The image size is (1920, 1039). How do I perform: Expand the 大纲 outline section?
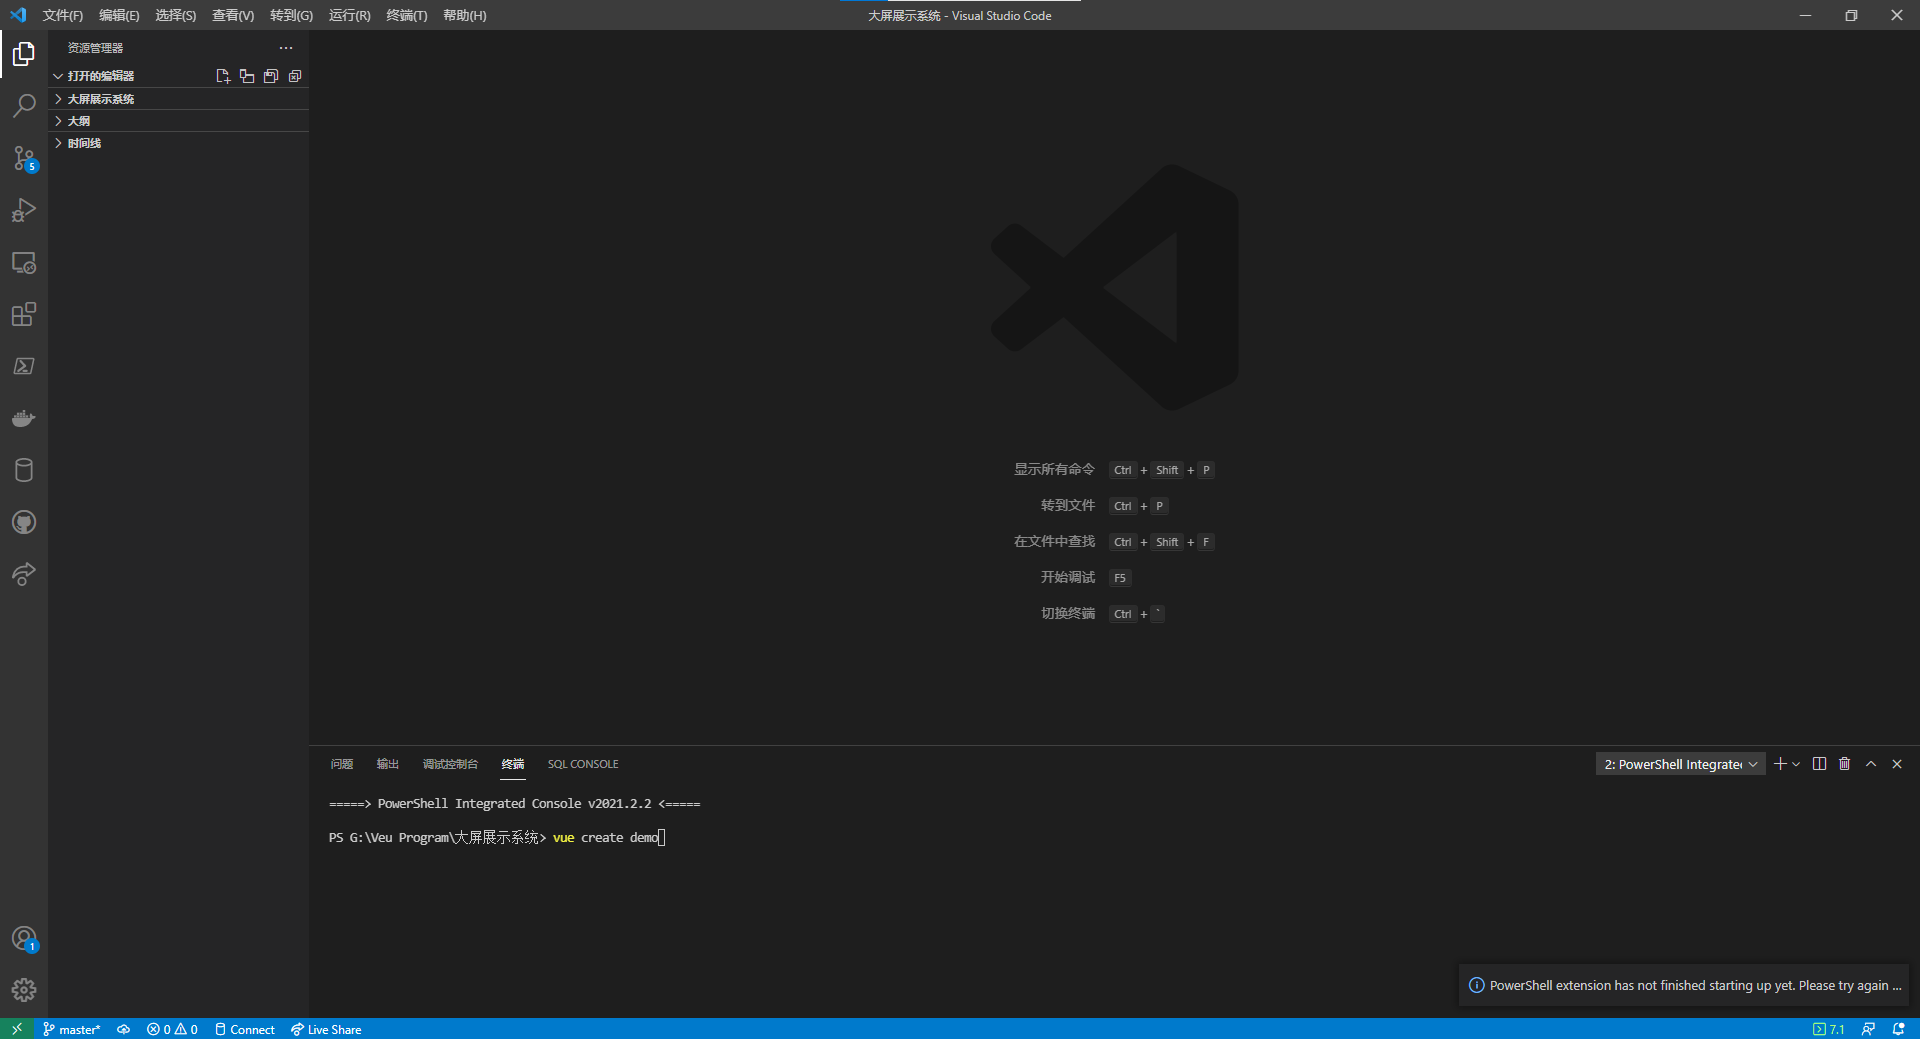coord(179,121)
